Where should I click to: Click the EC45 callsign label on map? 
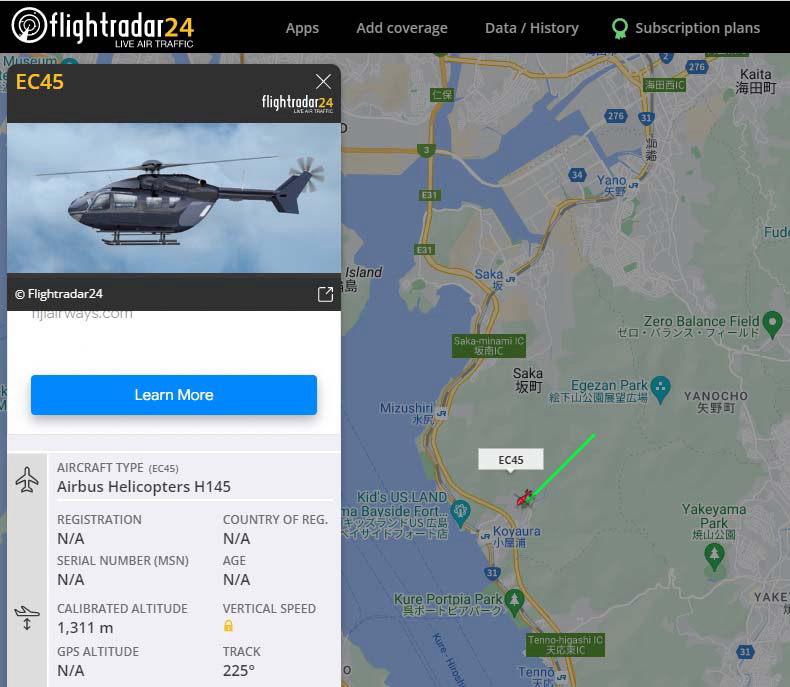(x=511, y=460)
